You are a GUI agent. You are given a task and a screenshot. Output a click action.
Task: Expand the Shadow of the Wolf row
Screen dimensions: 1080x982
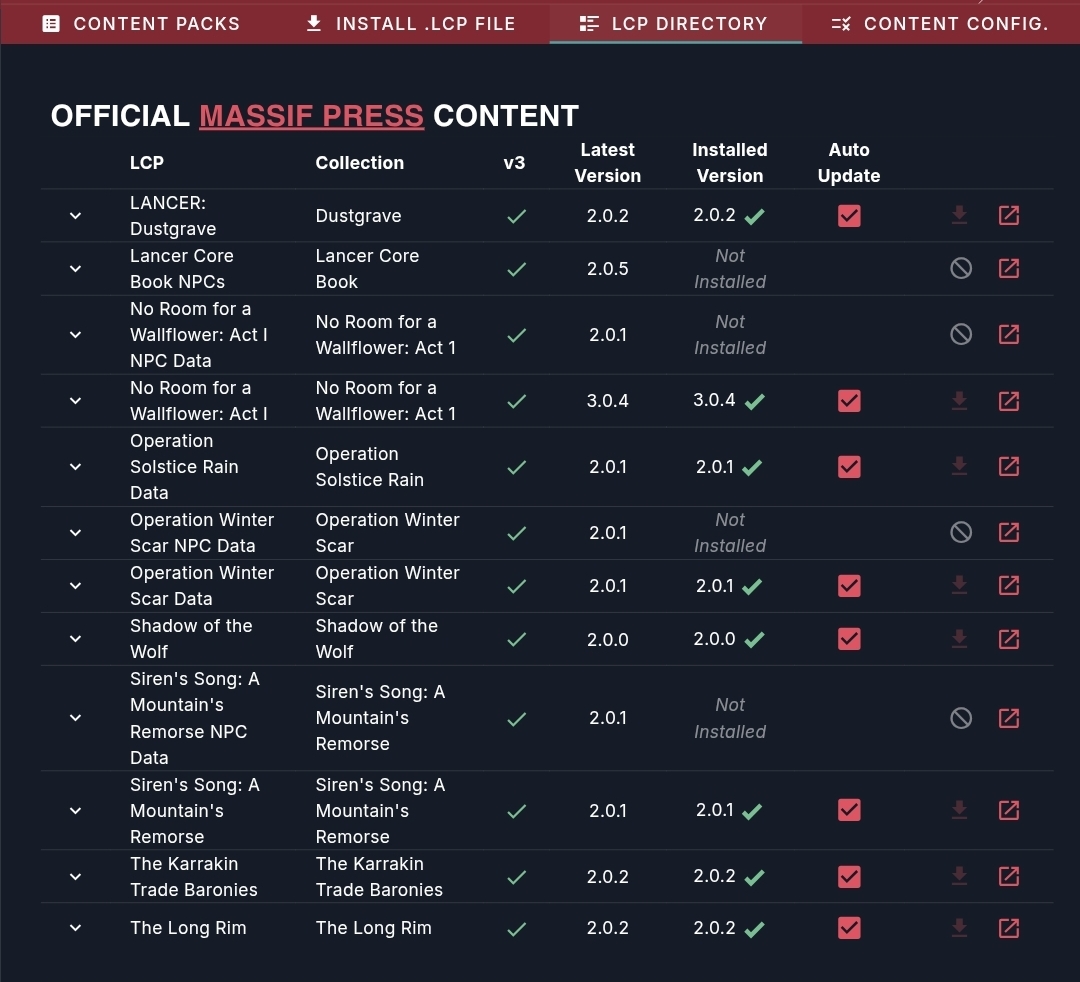(x=76, y=639)
